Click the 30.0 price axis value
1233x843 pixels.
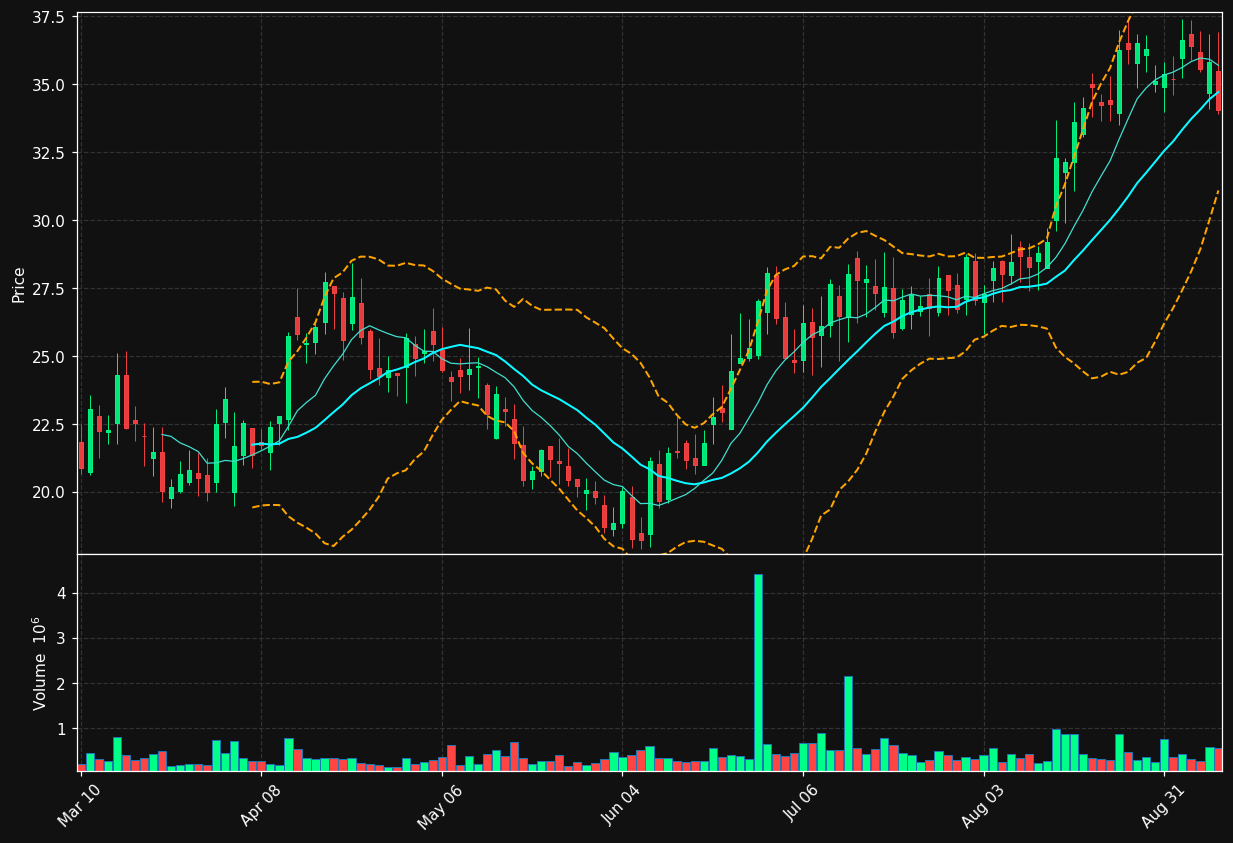[49, 221]
